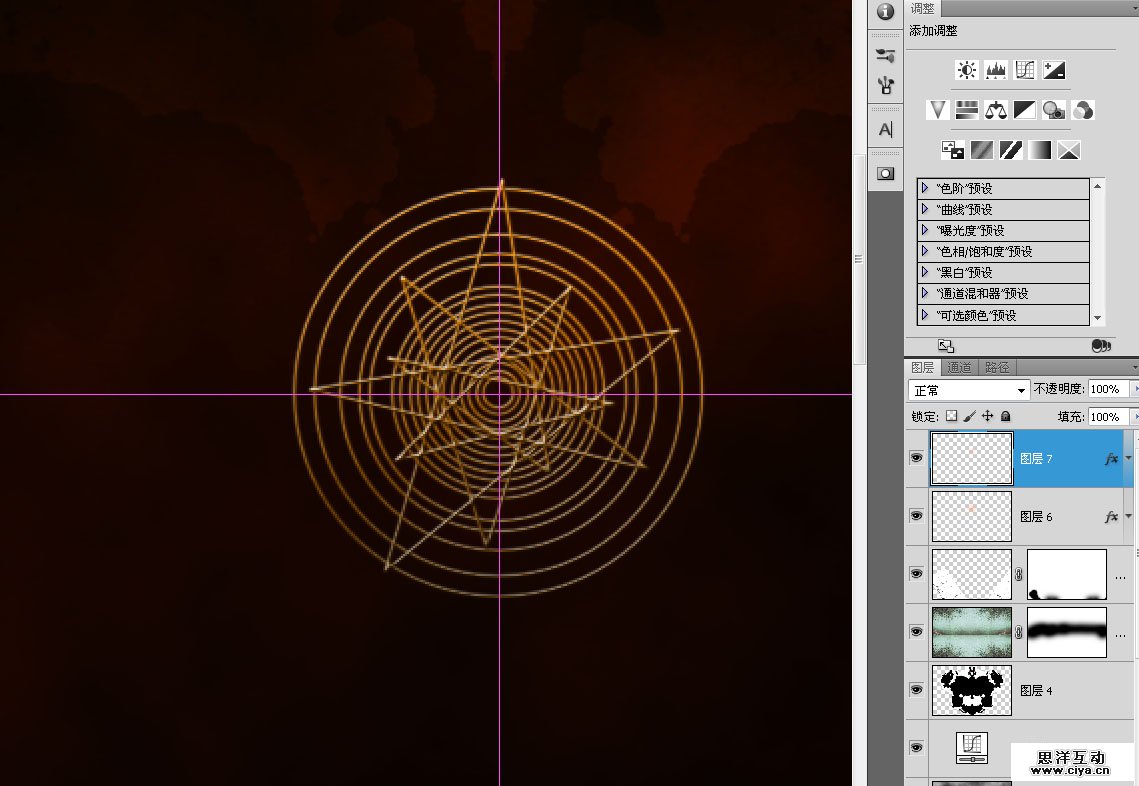Click the Invert adjustment icon
Image resolution: width=1139 pixels, height=786 pixels.
click(952, 150)
